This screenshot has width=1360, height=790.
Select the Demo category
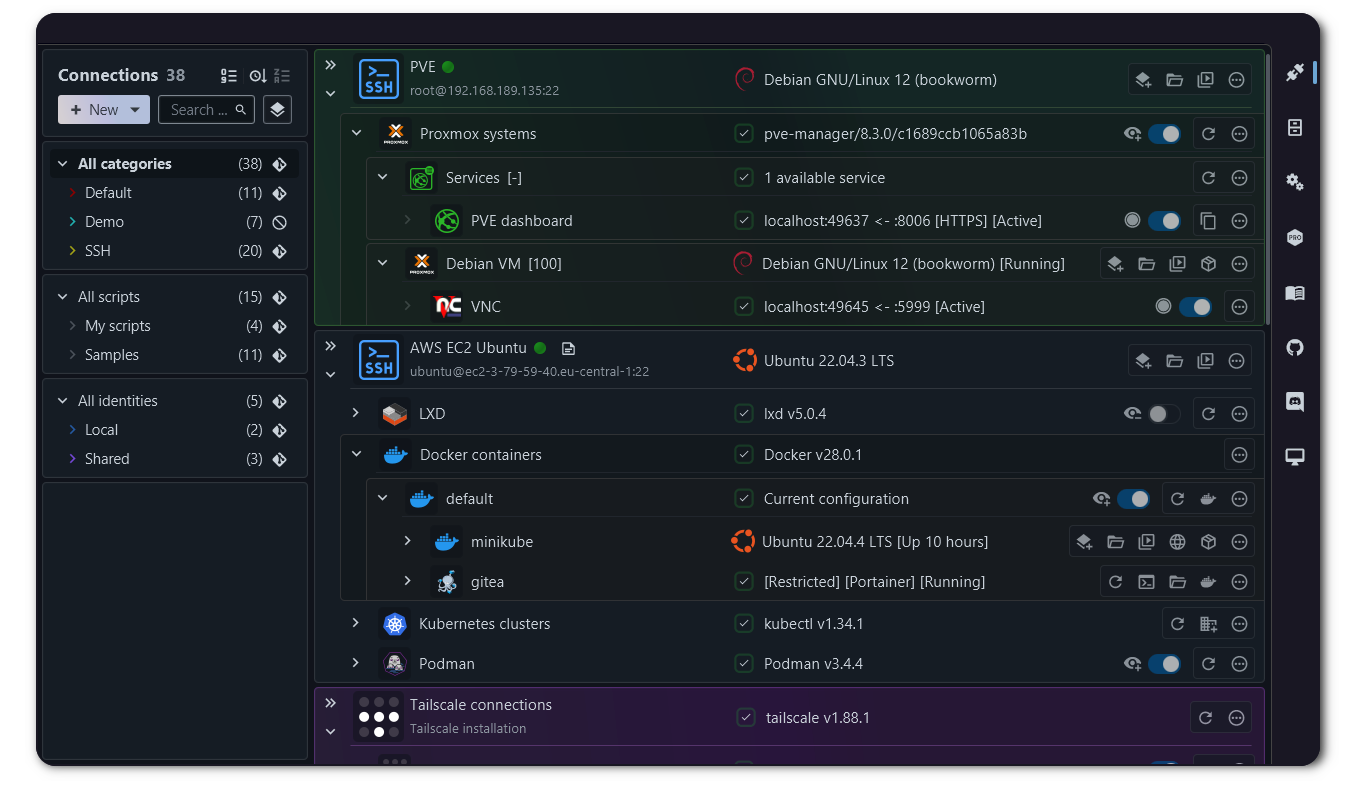(105, 222)
